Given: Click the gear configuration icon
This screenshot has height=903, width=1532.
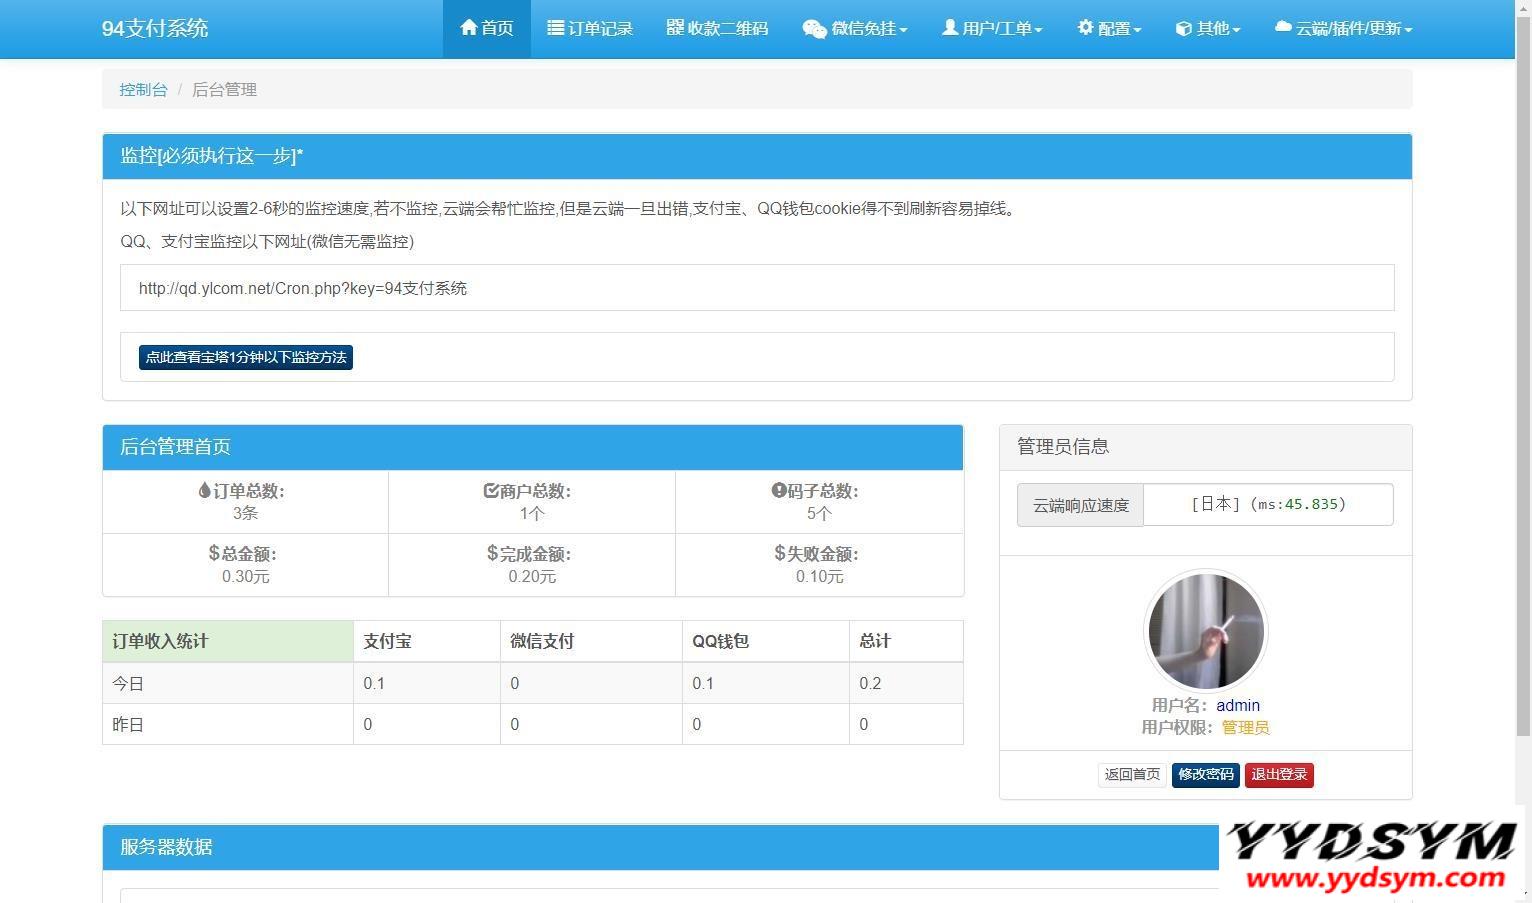Looking at the screenshot, I should point(1085,28).
